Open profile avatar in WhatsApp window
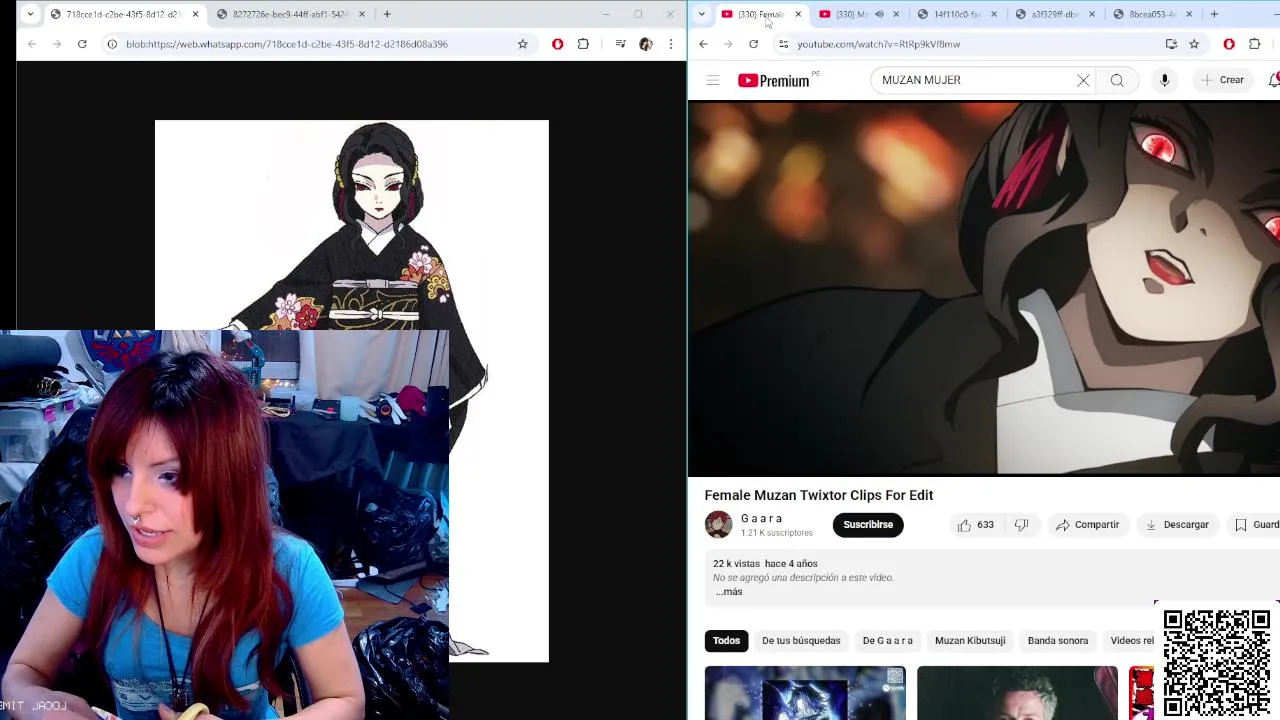This screenshot has height=720, width=1280. click(646, 44)
